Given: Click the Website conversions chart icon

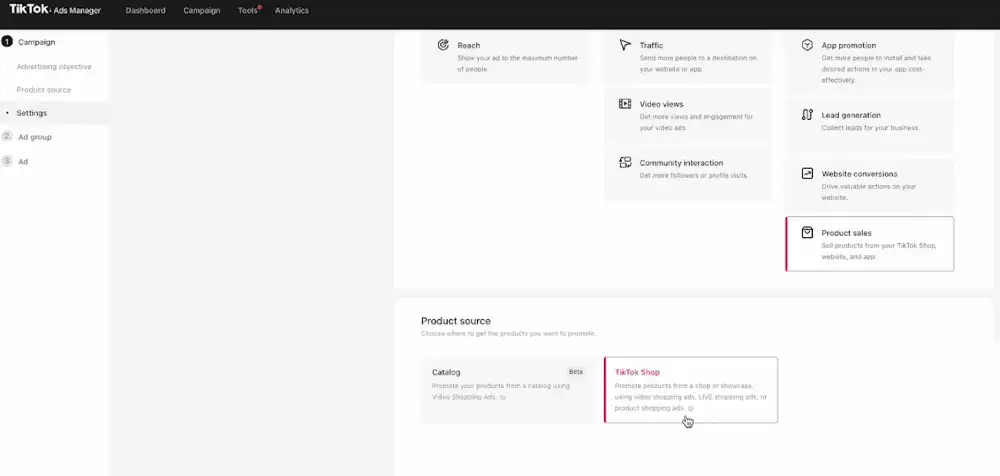Looking at the screenshot, I should tap(807, 174).
